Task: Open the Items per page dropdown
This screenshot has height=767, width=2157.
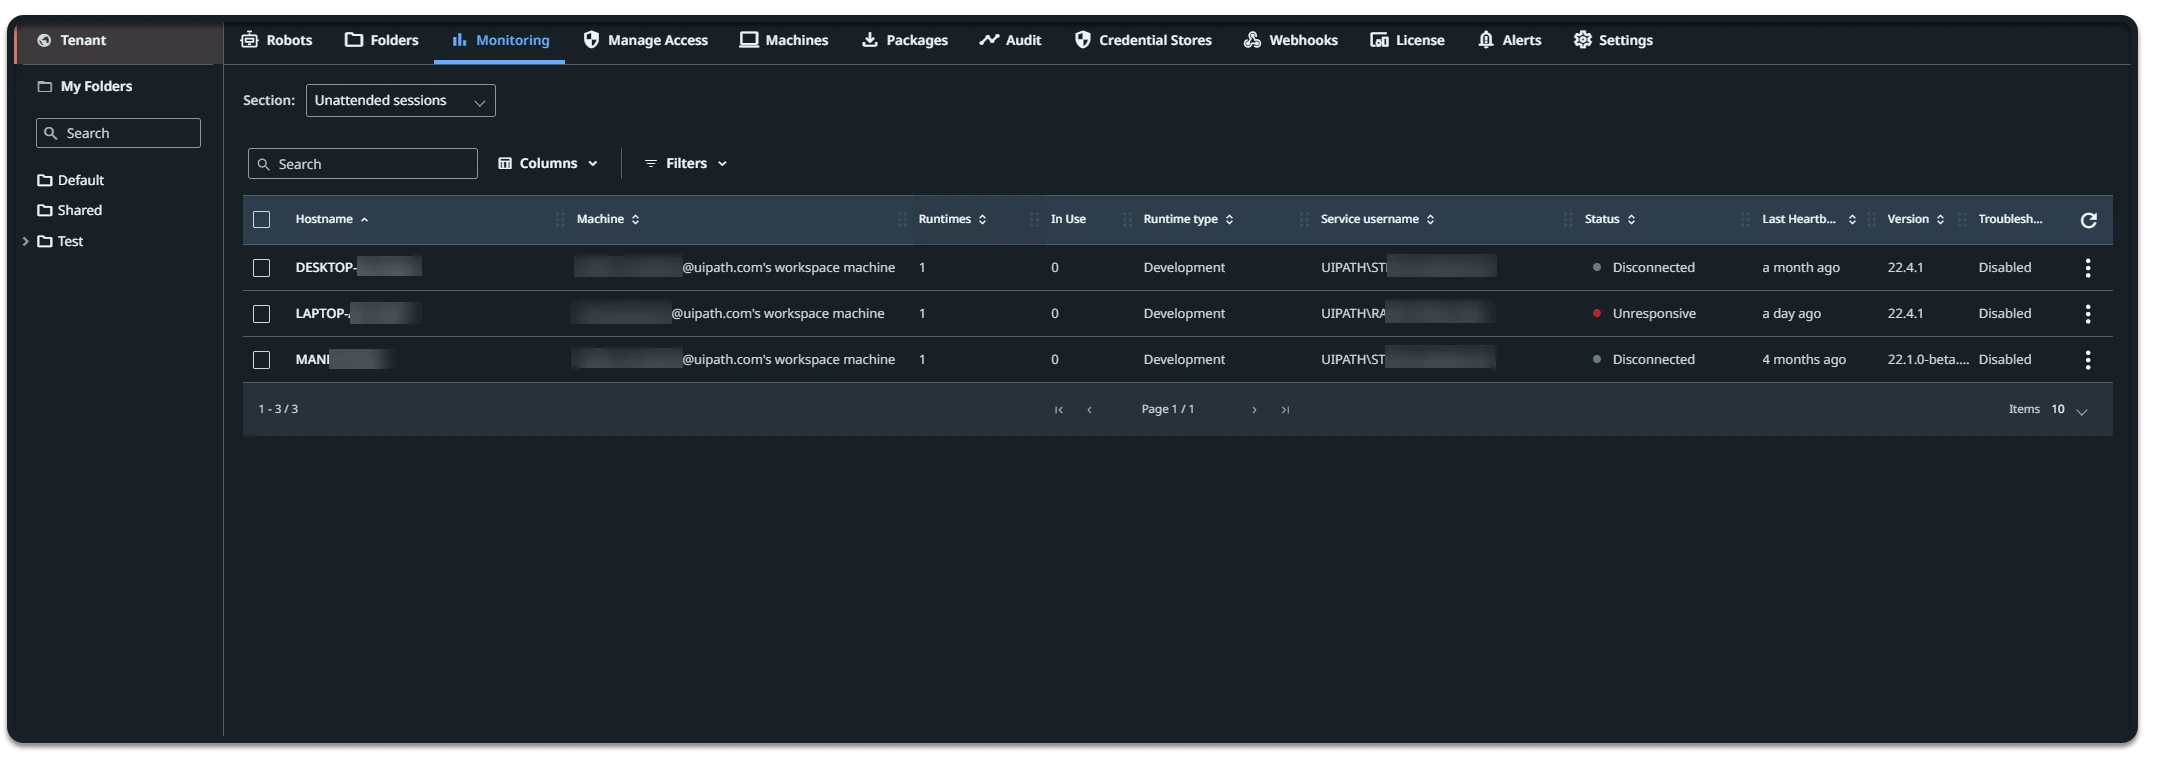Action: point(2067,410)
